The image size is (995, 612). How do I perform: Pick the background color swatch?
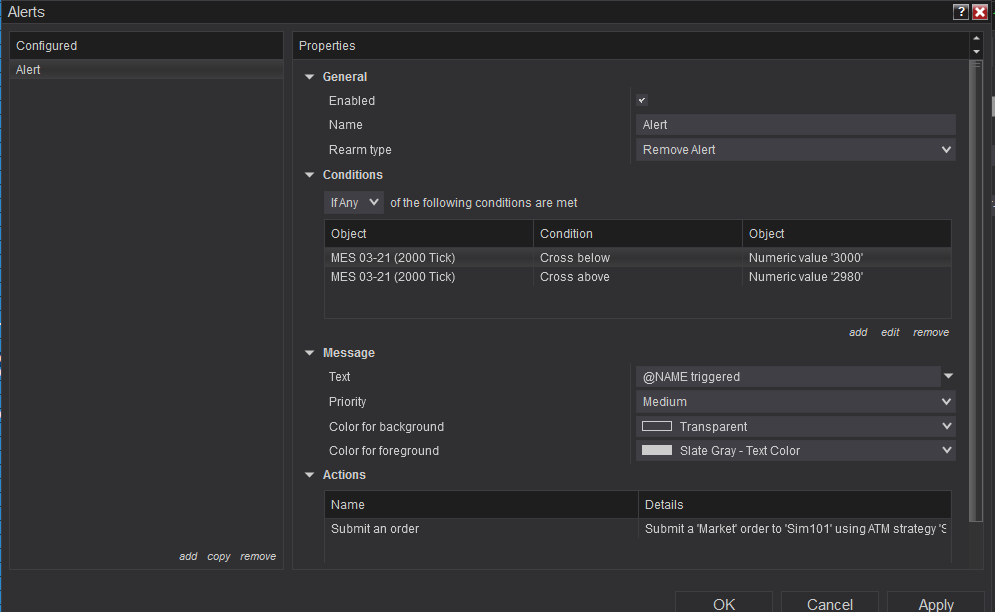click(656, 427)
